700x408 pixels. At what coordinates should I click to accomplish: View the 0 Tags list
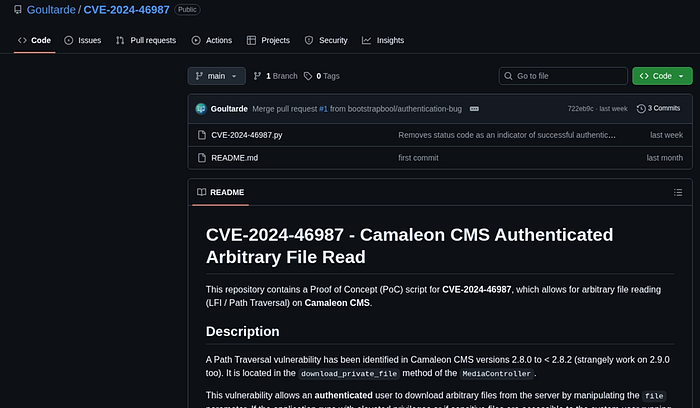tap(322, 76)
